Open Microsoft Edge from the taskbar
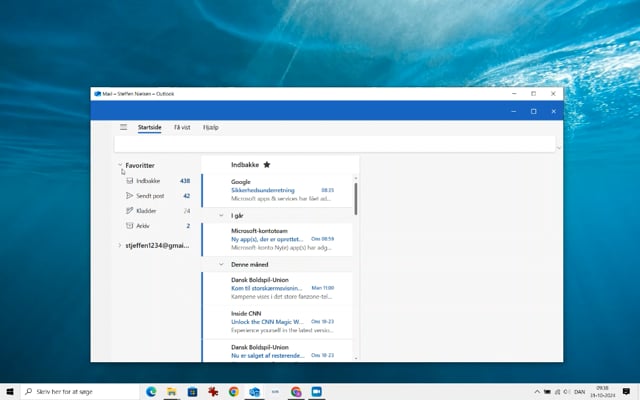The width and height of the screenshot is (640, 400). tap(152, 392)
